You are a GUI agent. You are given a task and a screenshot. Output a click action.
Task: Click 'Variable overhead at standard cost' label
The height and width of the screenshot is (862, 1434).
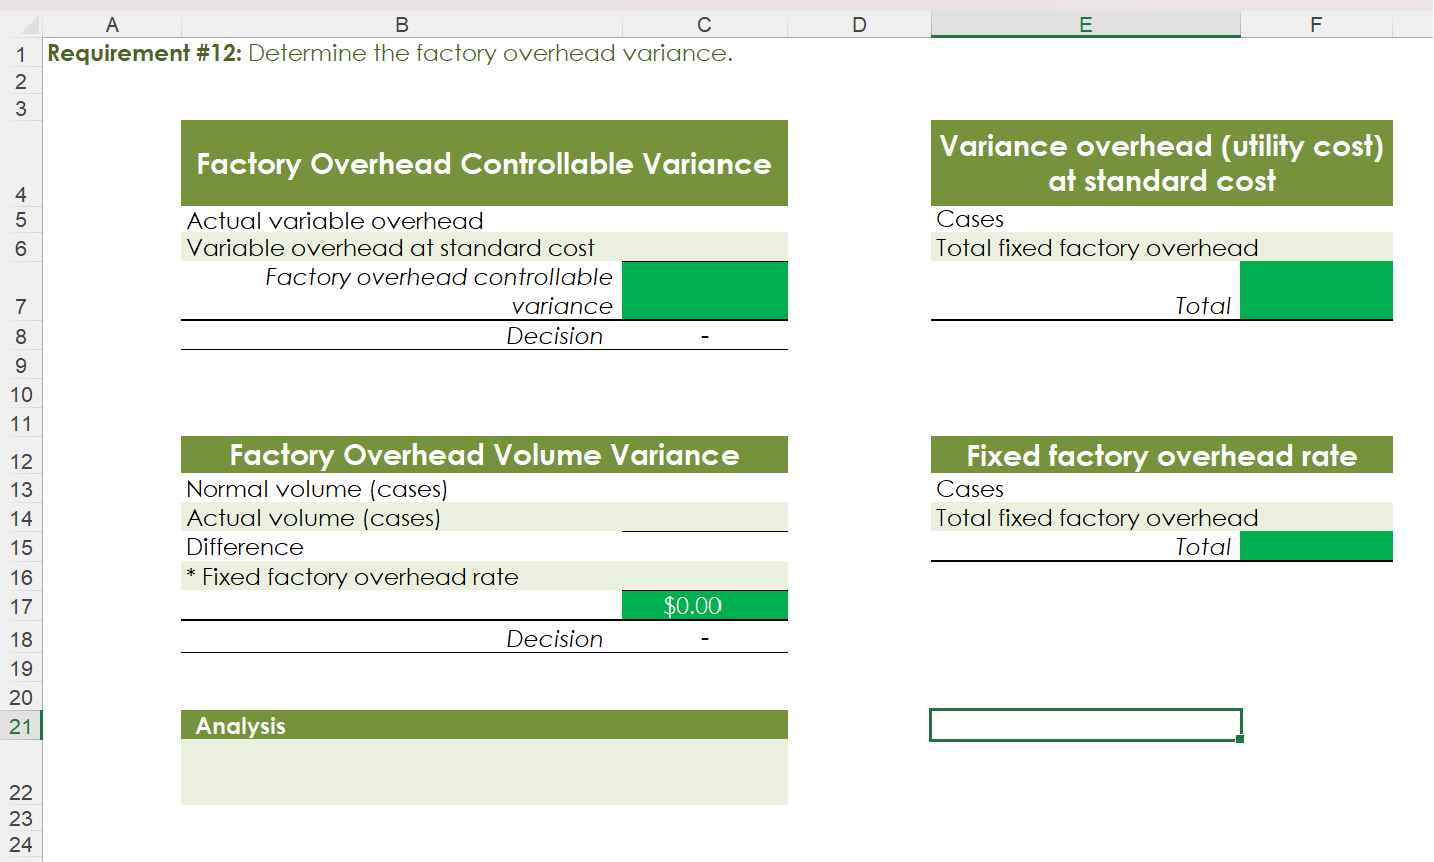click(x=390, y=248)
